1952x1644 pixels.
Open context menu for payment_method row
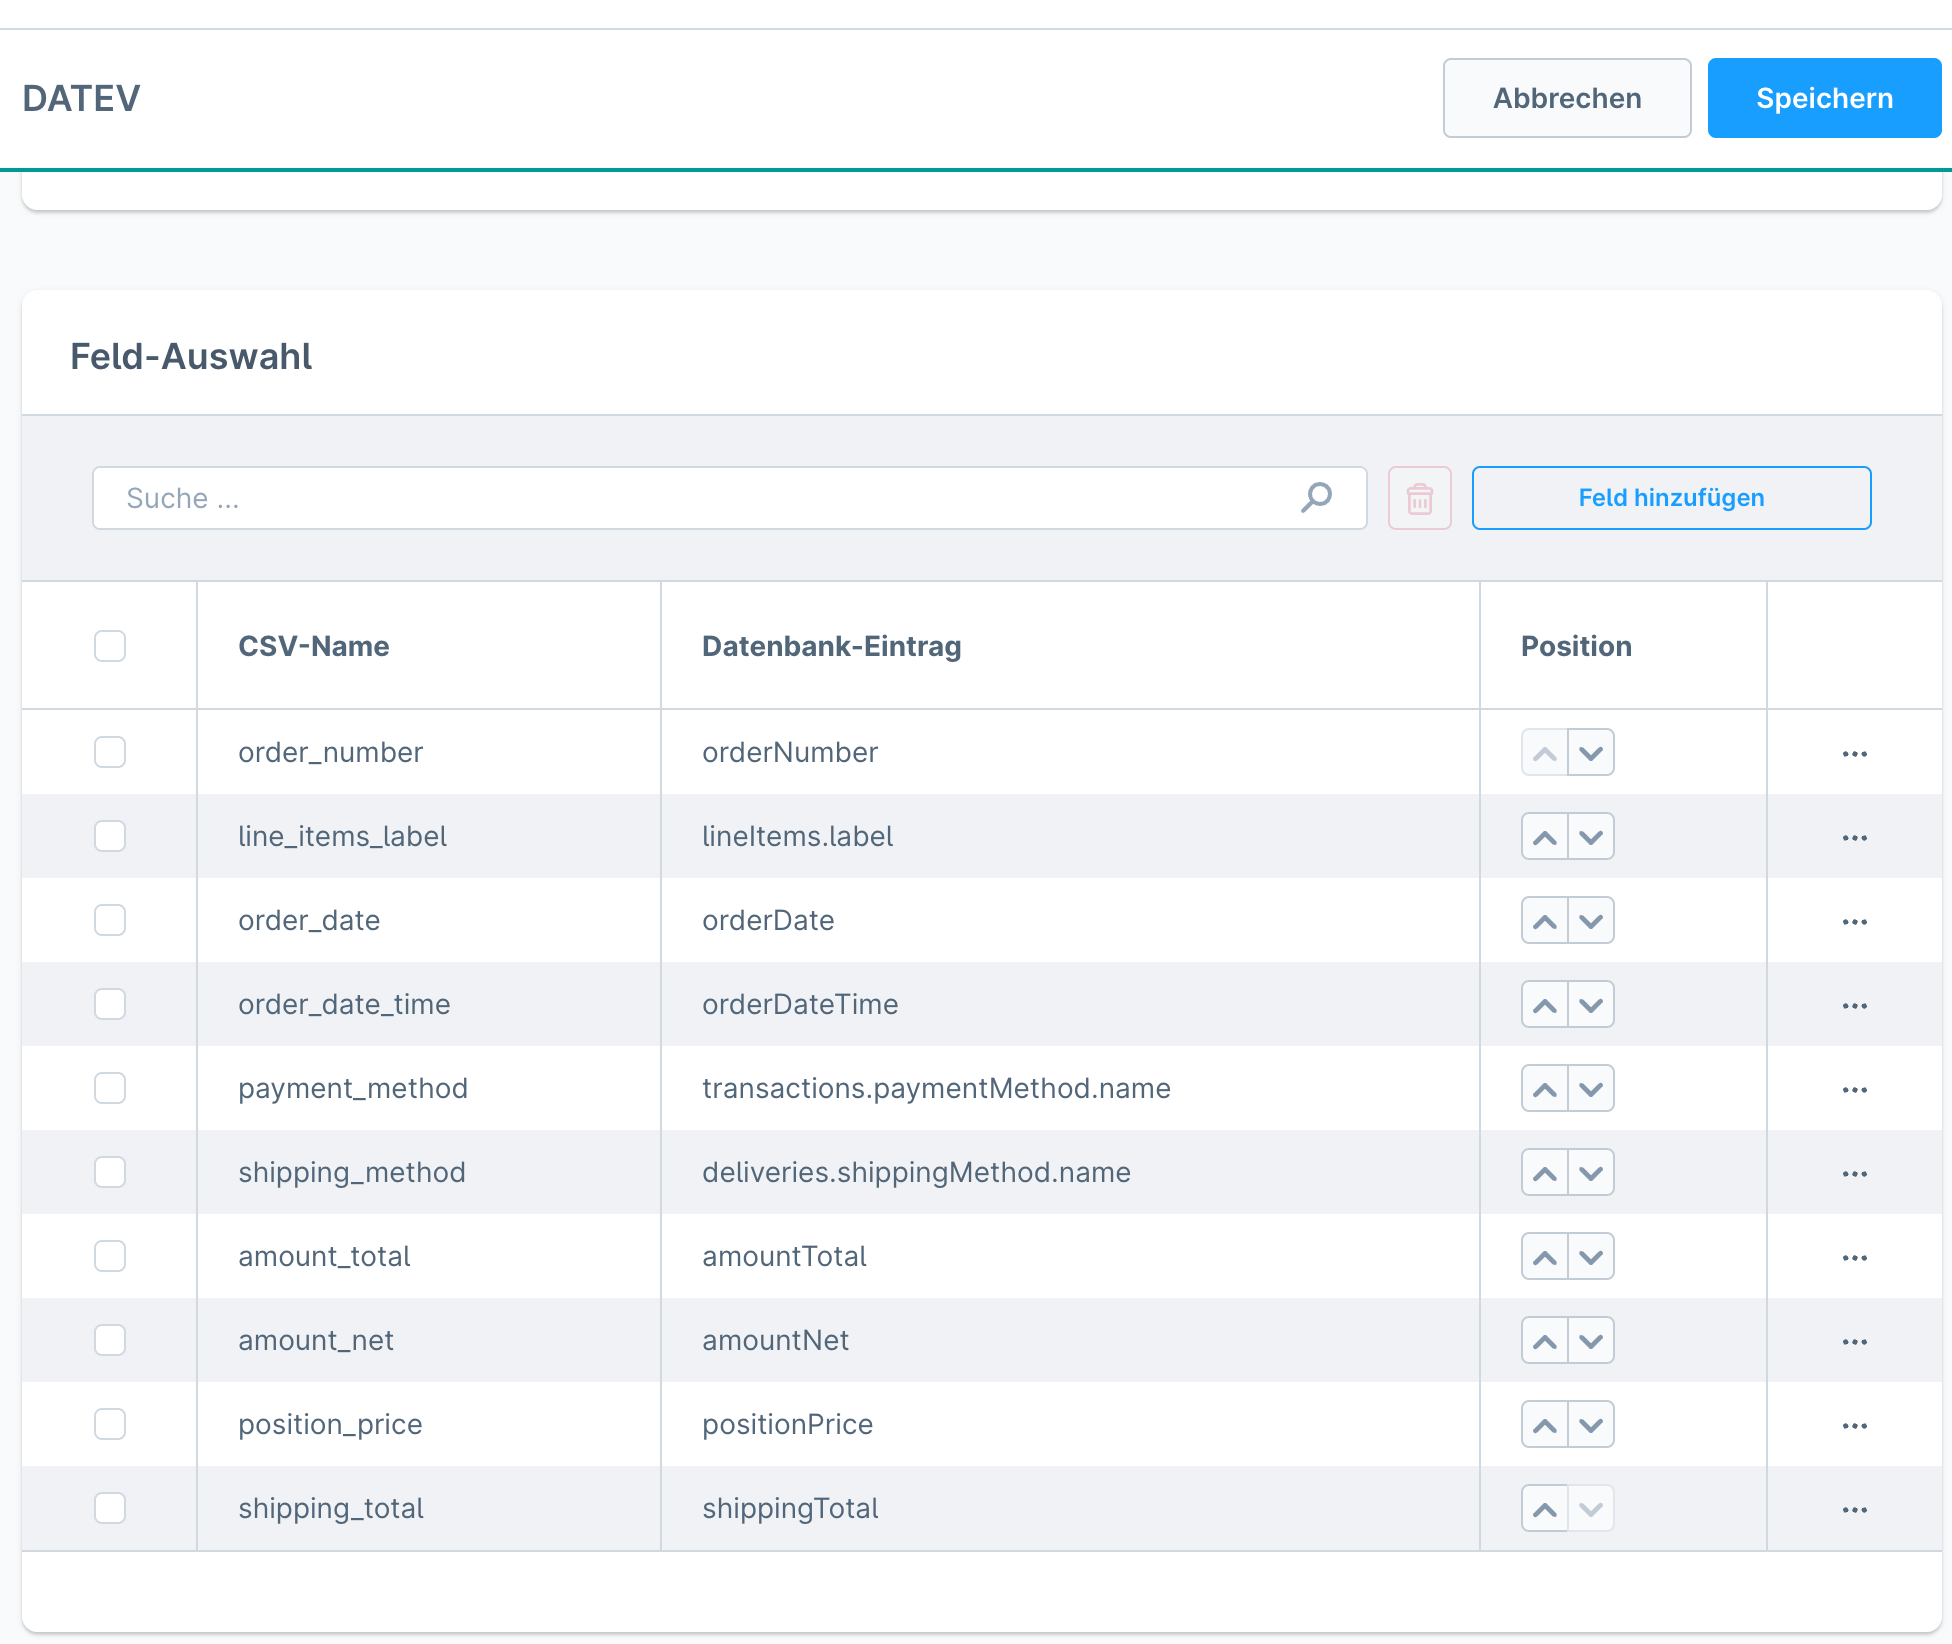pos(1855,1089)
